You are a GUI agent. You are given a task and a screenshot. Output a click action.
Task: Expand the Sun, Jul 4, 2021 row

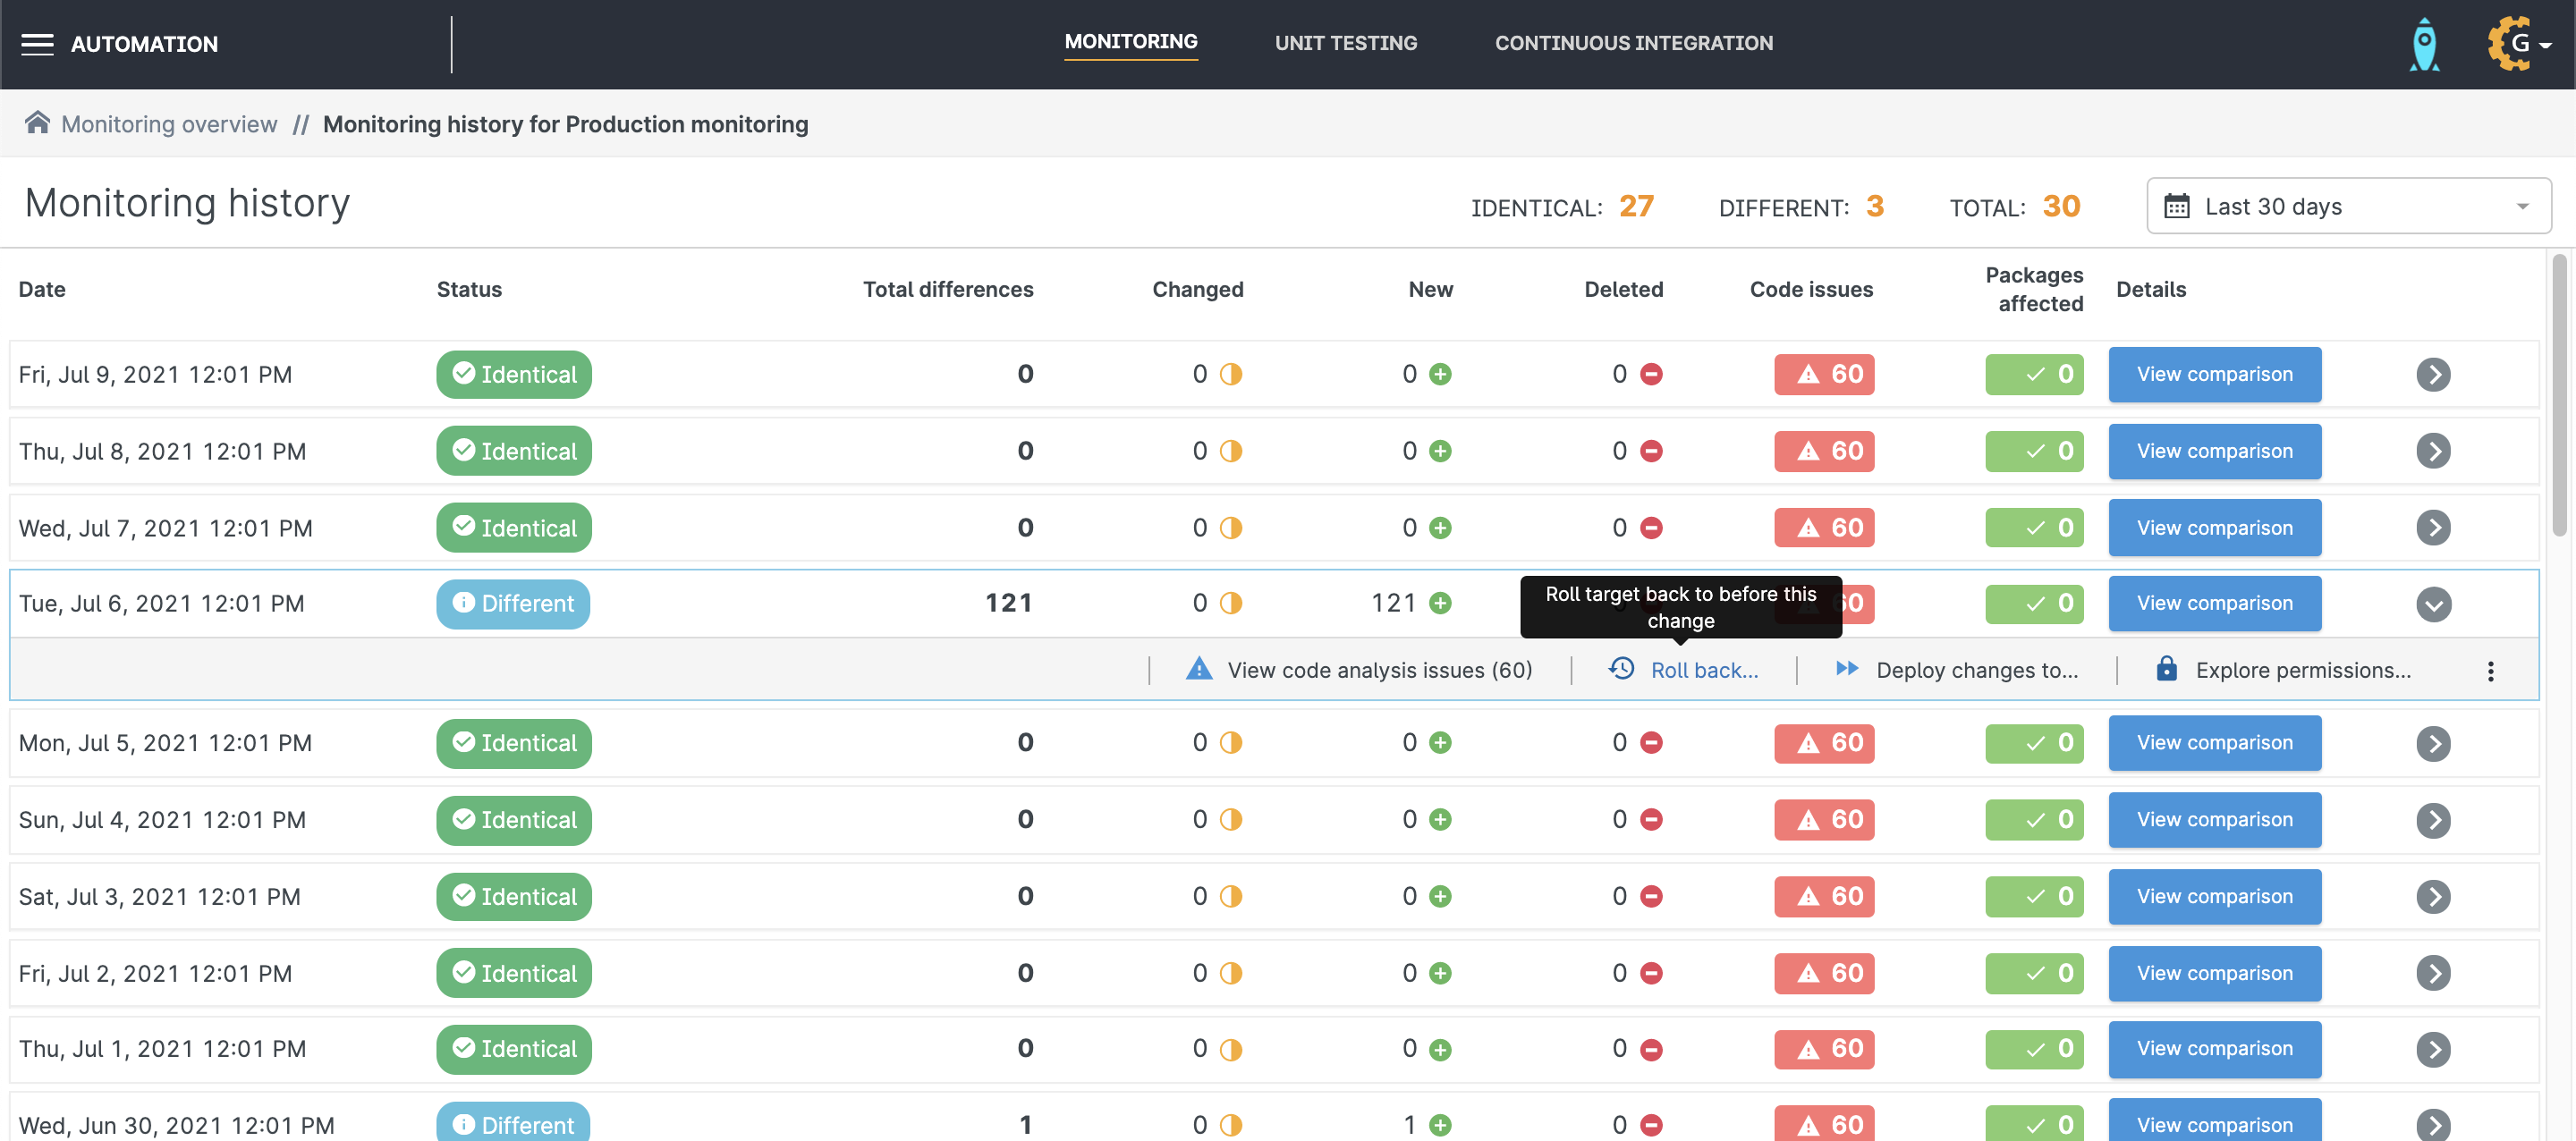pos(2433,820)
